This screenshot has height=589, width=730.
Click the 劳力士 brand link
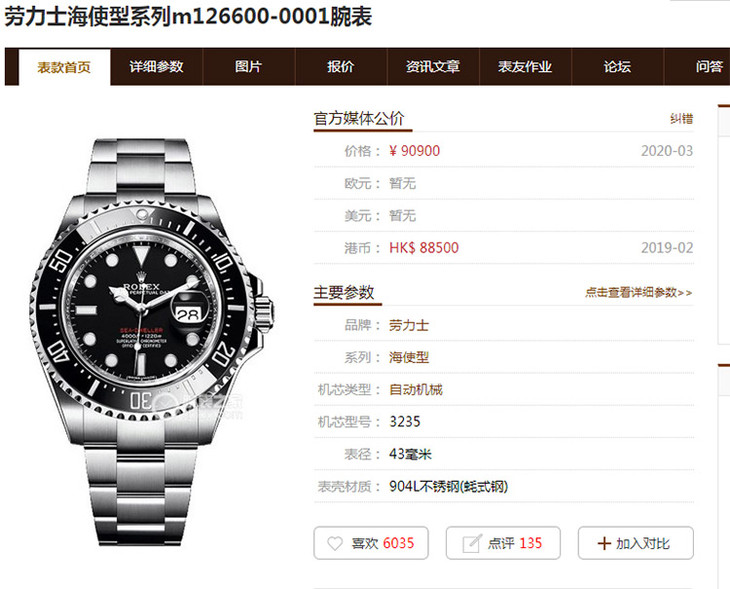coord(409,325)
